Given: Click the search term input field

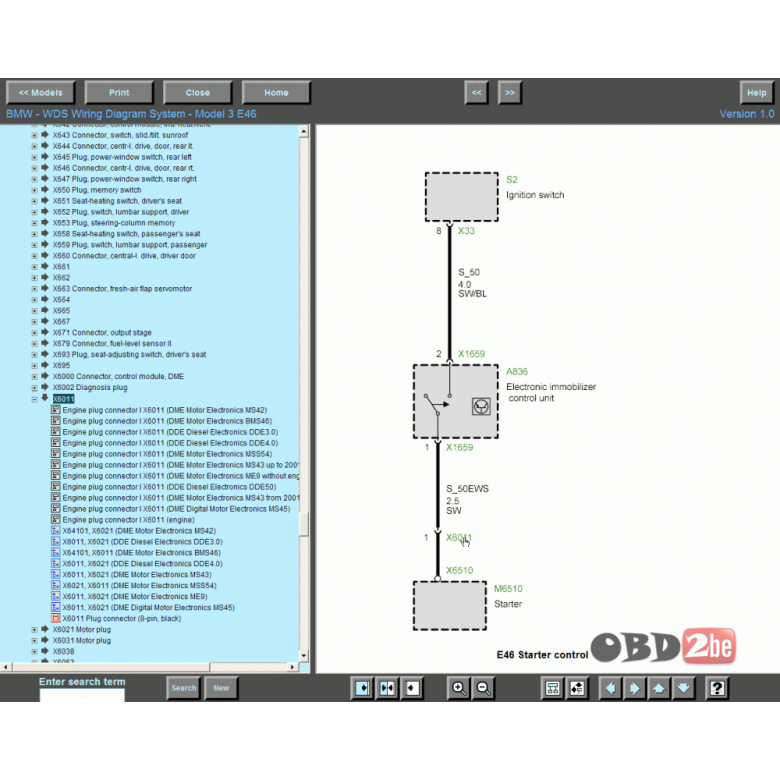Looking at the screenshot, I should click(82, 695).
